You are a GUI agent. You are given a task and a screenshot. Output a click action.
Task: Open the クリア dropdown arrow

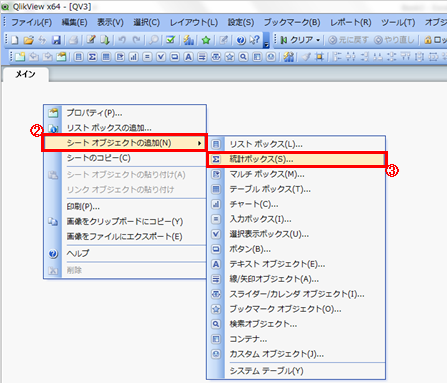[318, 40]
